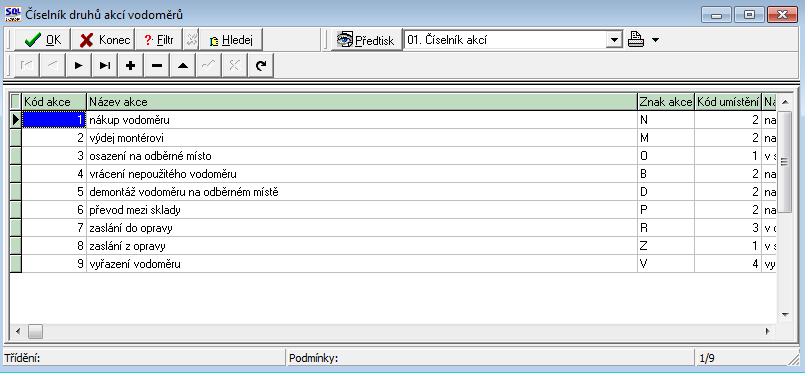Viewport: 808px width, 376px height.
Task: Click the Konec button
Action: [103, 40]
